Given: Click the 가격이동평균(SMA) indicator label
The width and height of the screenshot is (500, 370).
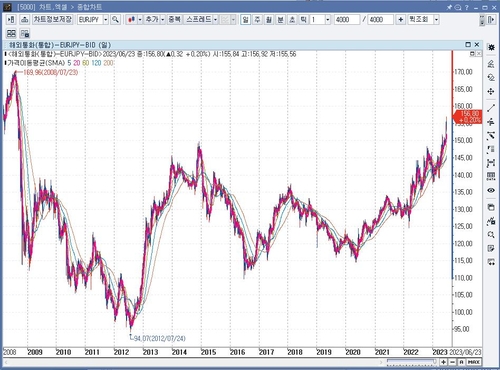Looking at the screenshot, I should coord(36,63).
